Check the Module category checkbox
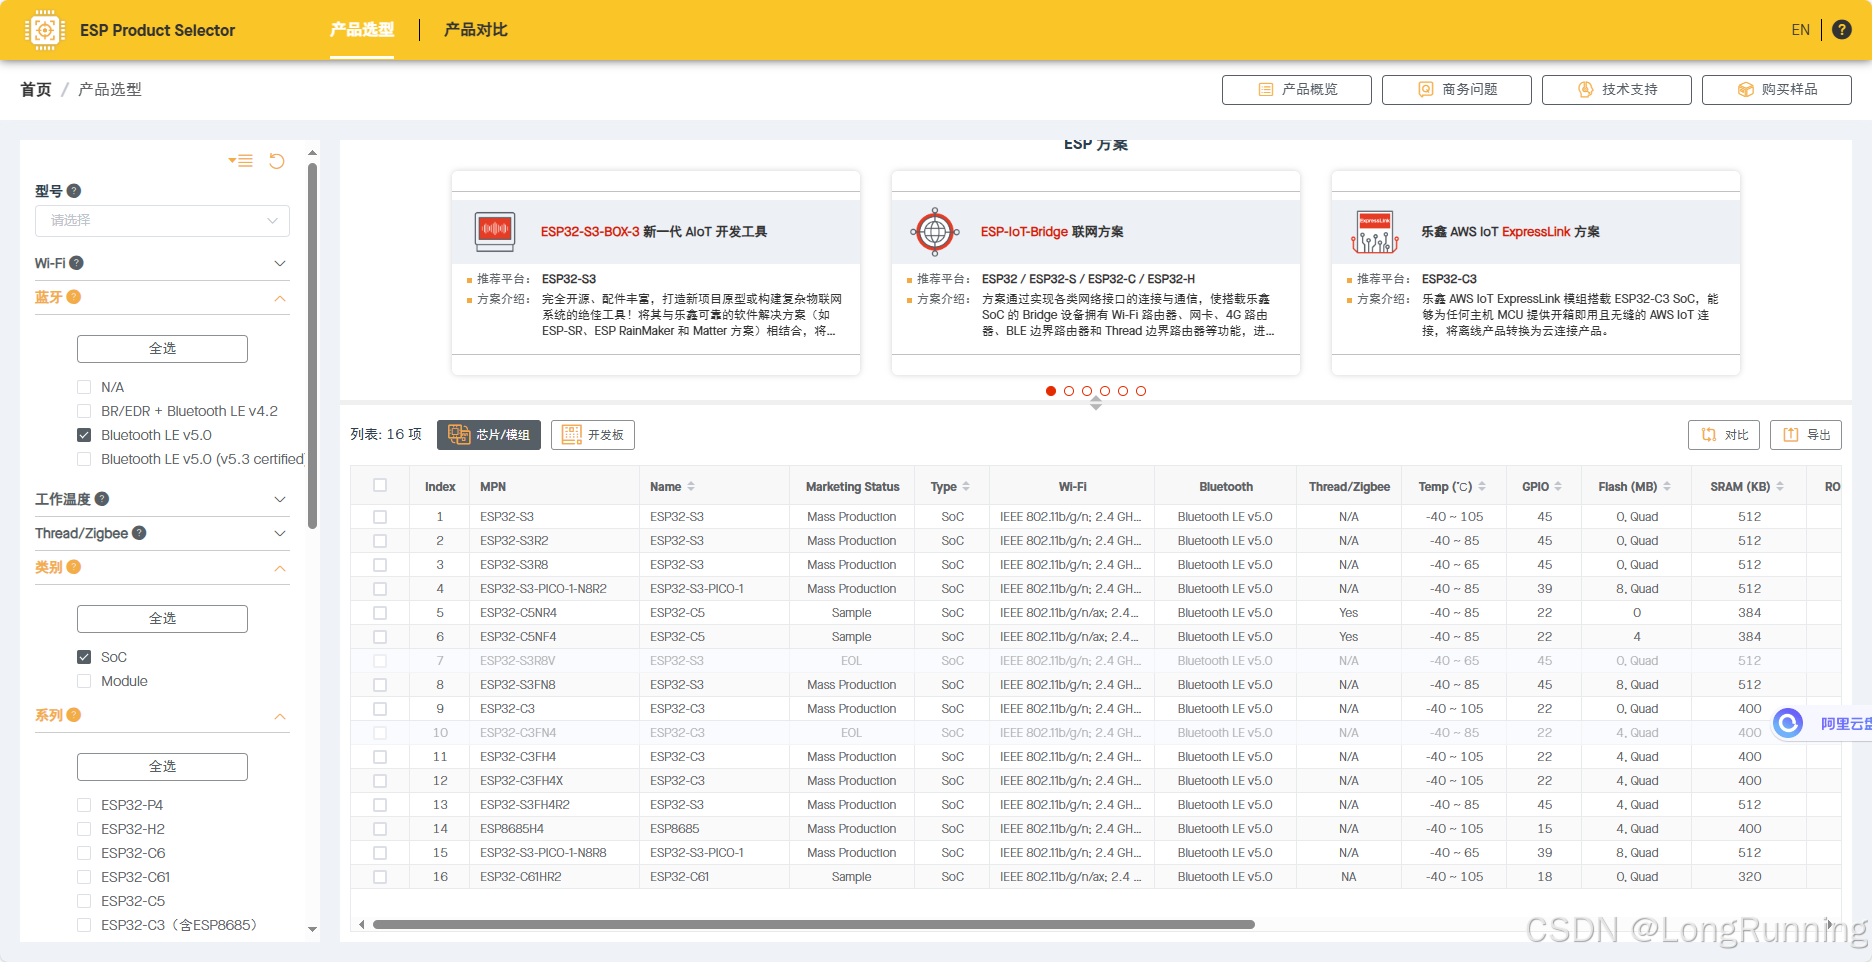Viewport: 1872px width, 962px height. pos(84,681)
